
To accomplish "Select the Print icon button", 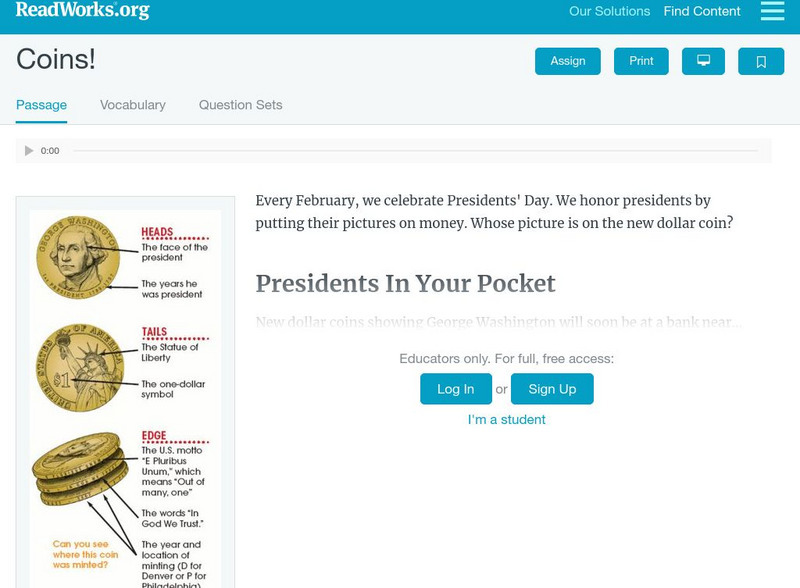I will [x=641, y=61].
